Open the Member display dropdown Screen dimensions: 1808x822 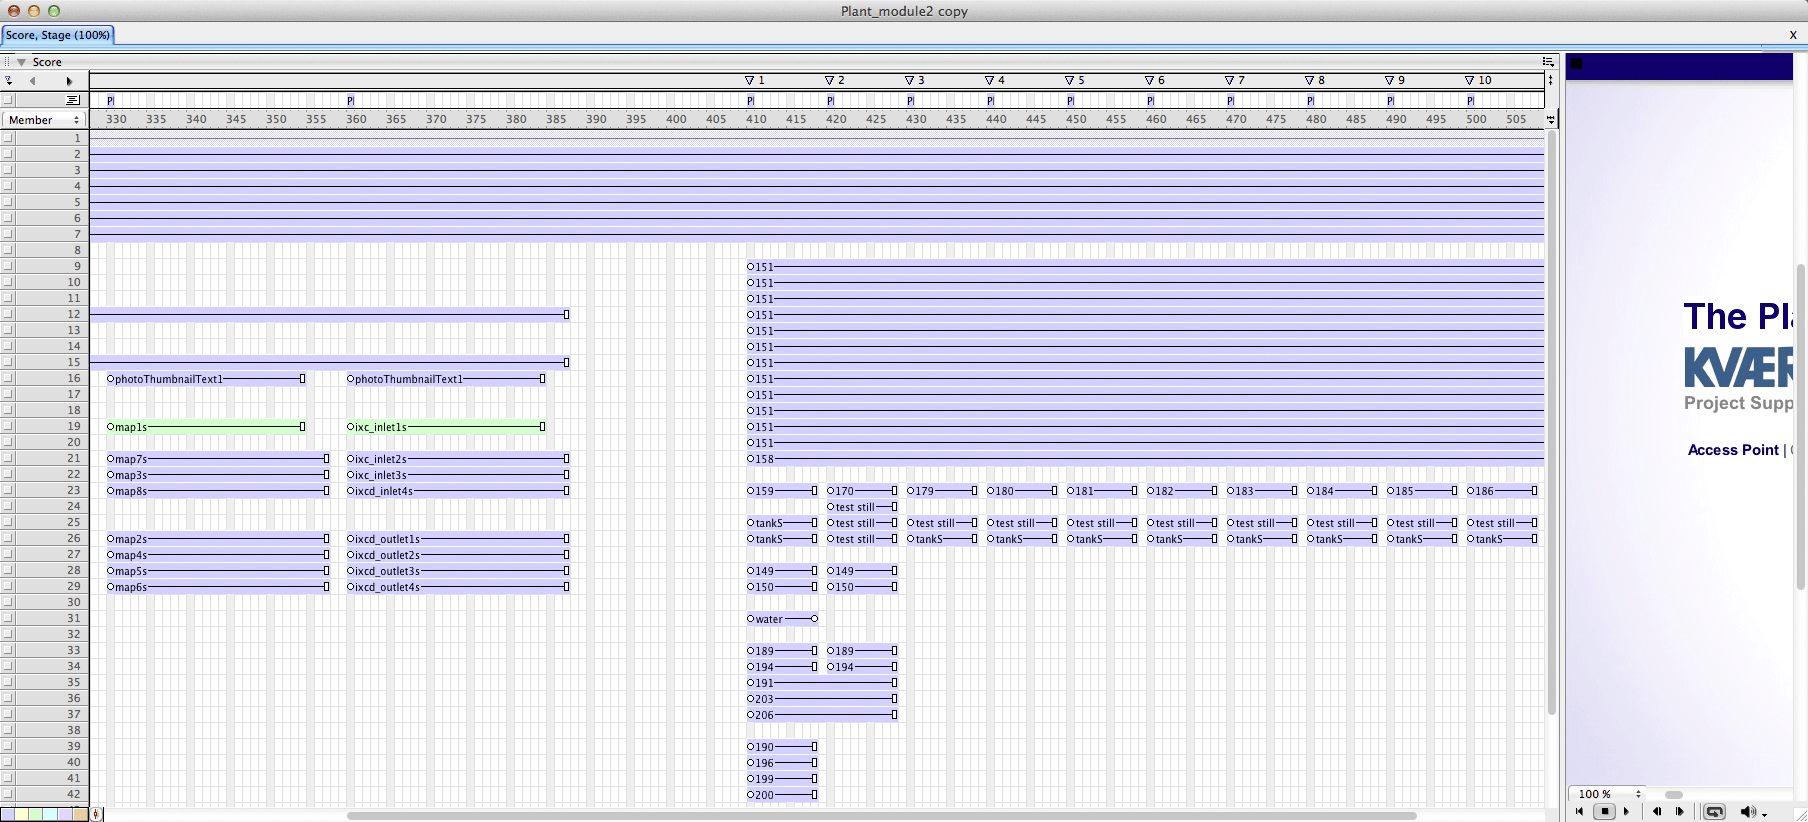click(x=44, y=120)
